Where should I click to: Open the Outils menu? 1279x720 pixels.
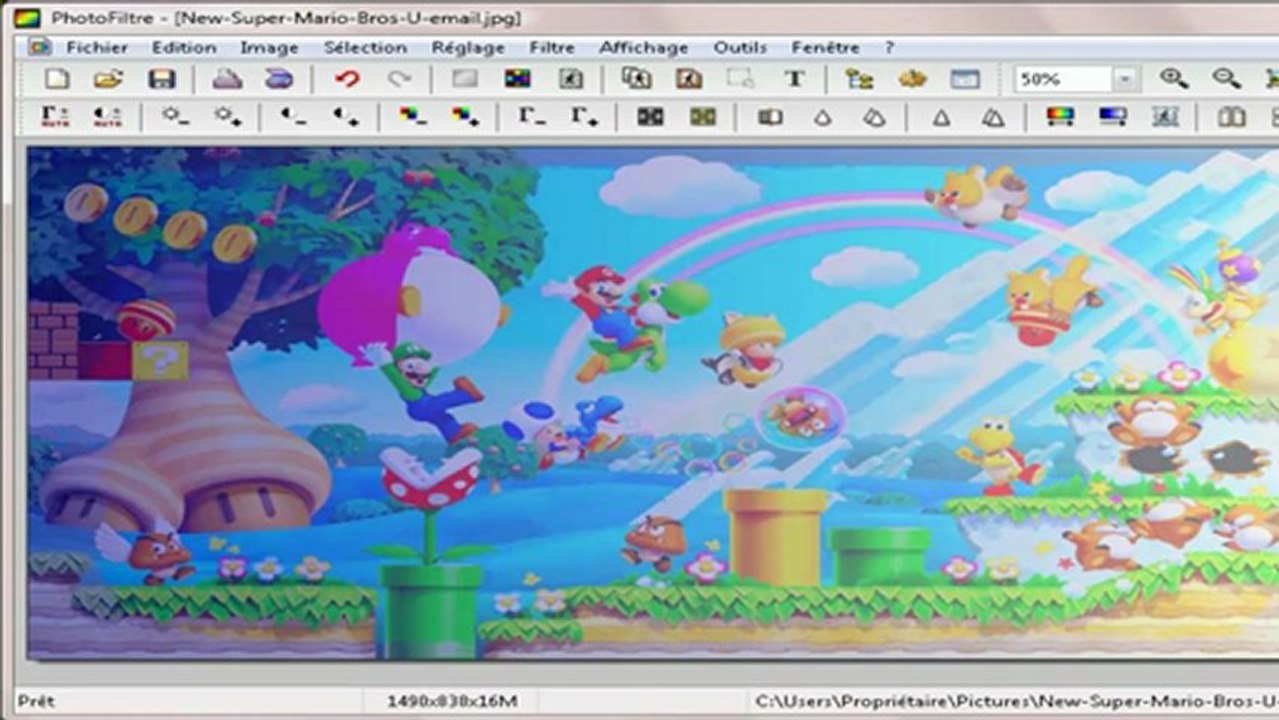click(x=740, y=47)
